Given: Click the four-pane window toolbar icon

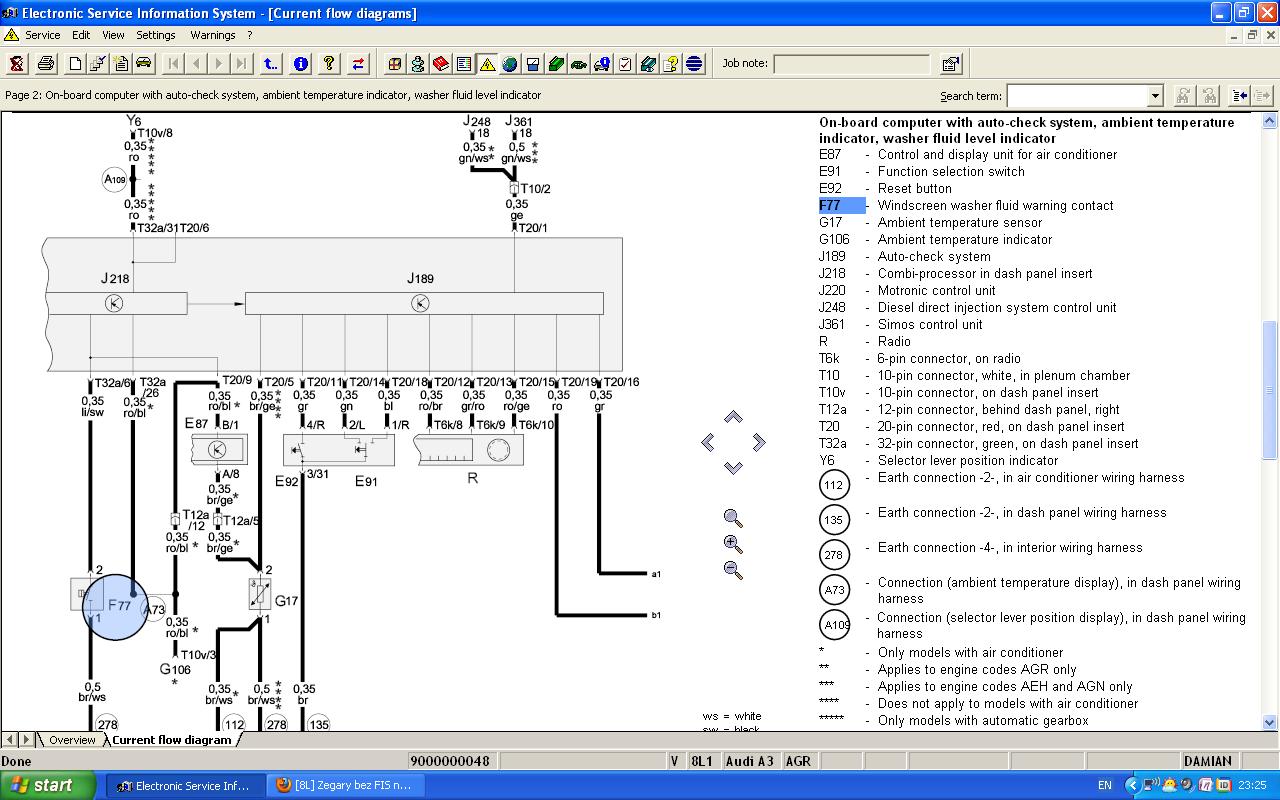Looking at the screenshot, I should click(395, 64).
